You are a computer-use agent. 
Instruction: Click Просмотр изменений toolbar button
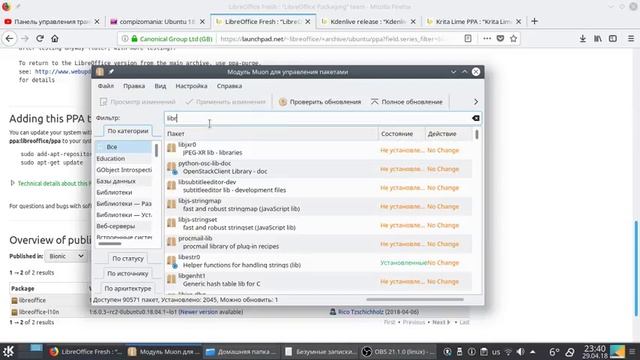point(138,102)
